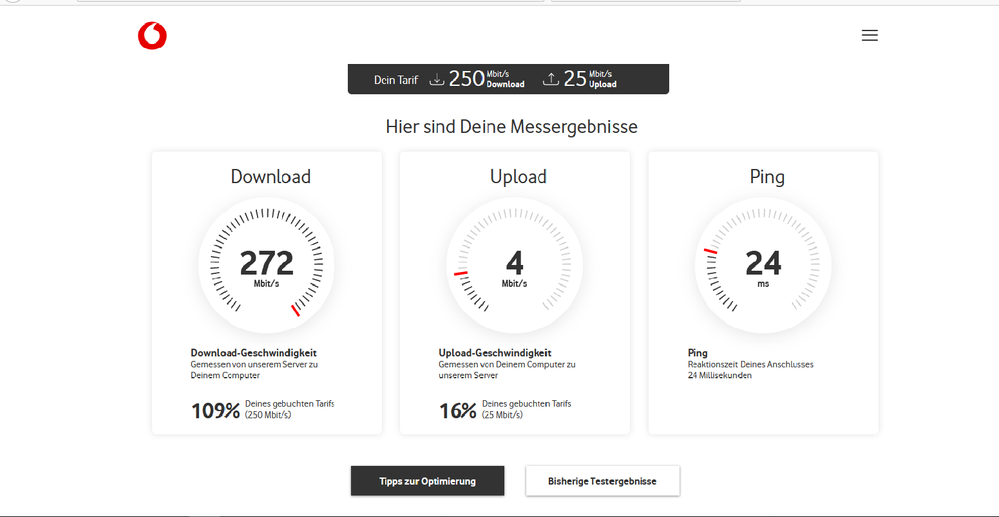Click the red marker on Ping gauge

click(x=710, y=251)
